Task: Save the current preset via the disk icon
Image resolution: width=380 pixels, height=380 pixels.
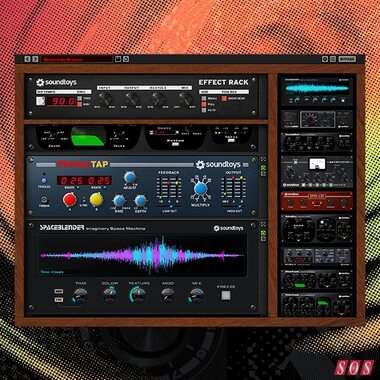Action: pos(118,59)
